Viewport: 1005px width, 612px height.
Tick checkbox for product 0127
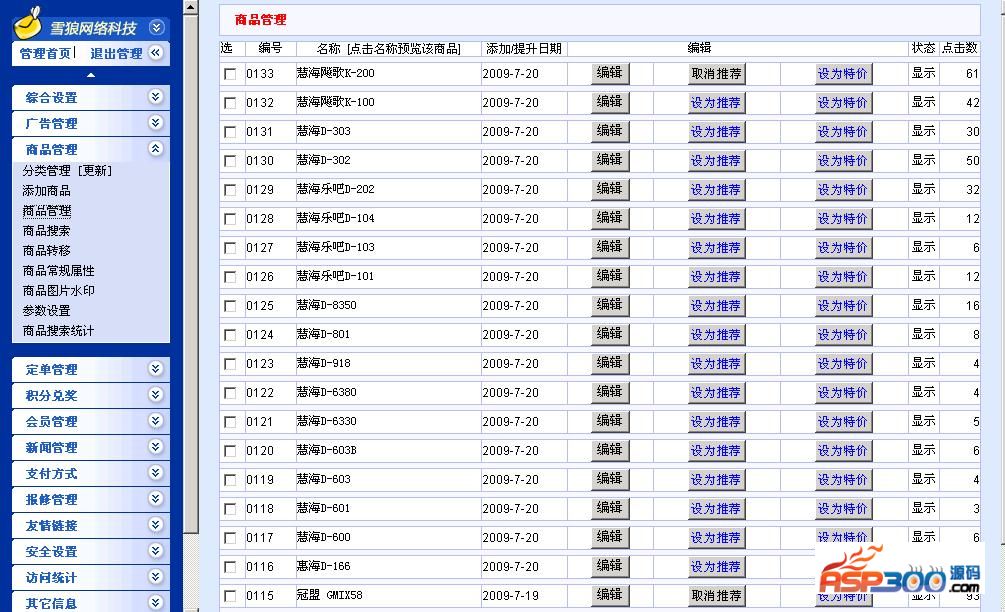[x=230, y=248]
